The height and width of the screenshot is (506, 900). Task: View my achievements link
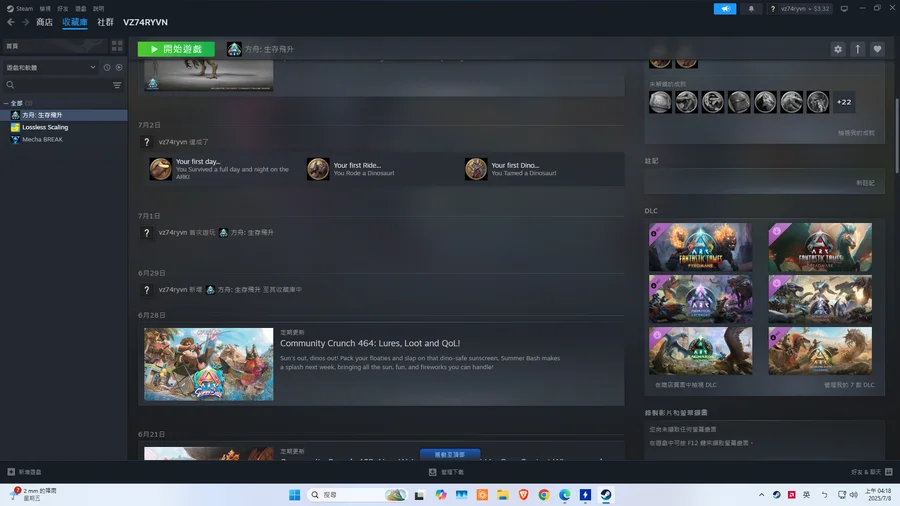pyautogui.click(x=856, y=133)
